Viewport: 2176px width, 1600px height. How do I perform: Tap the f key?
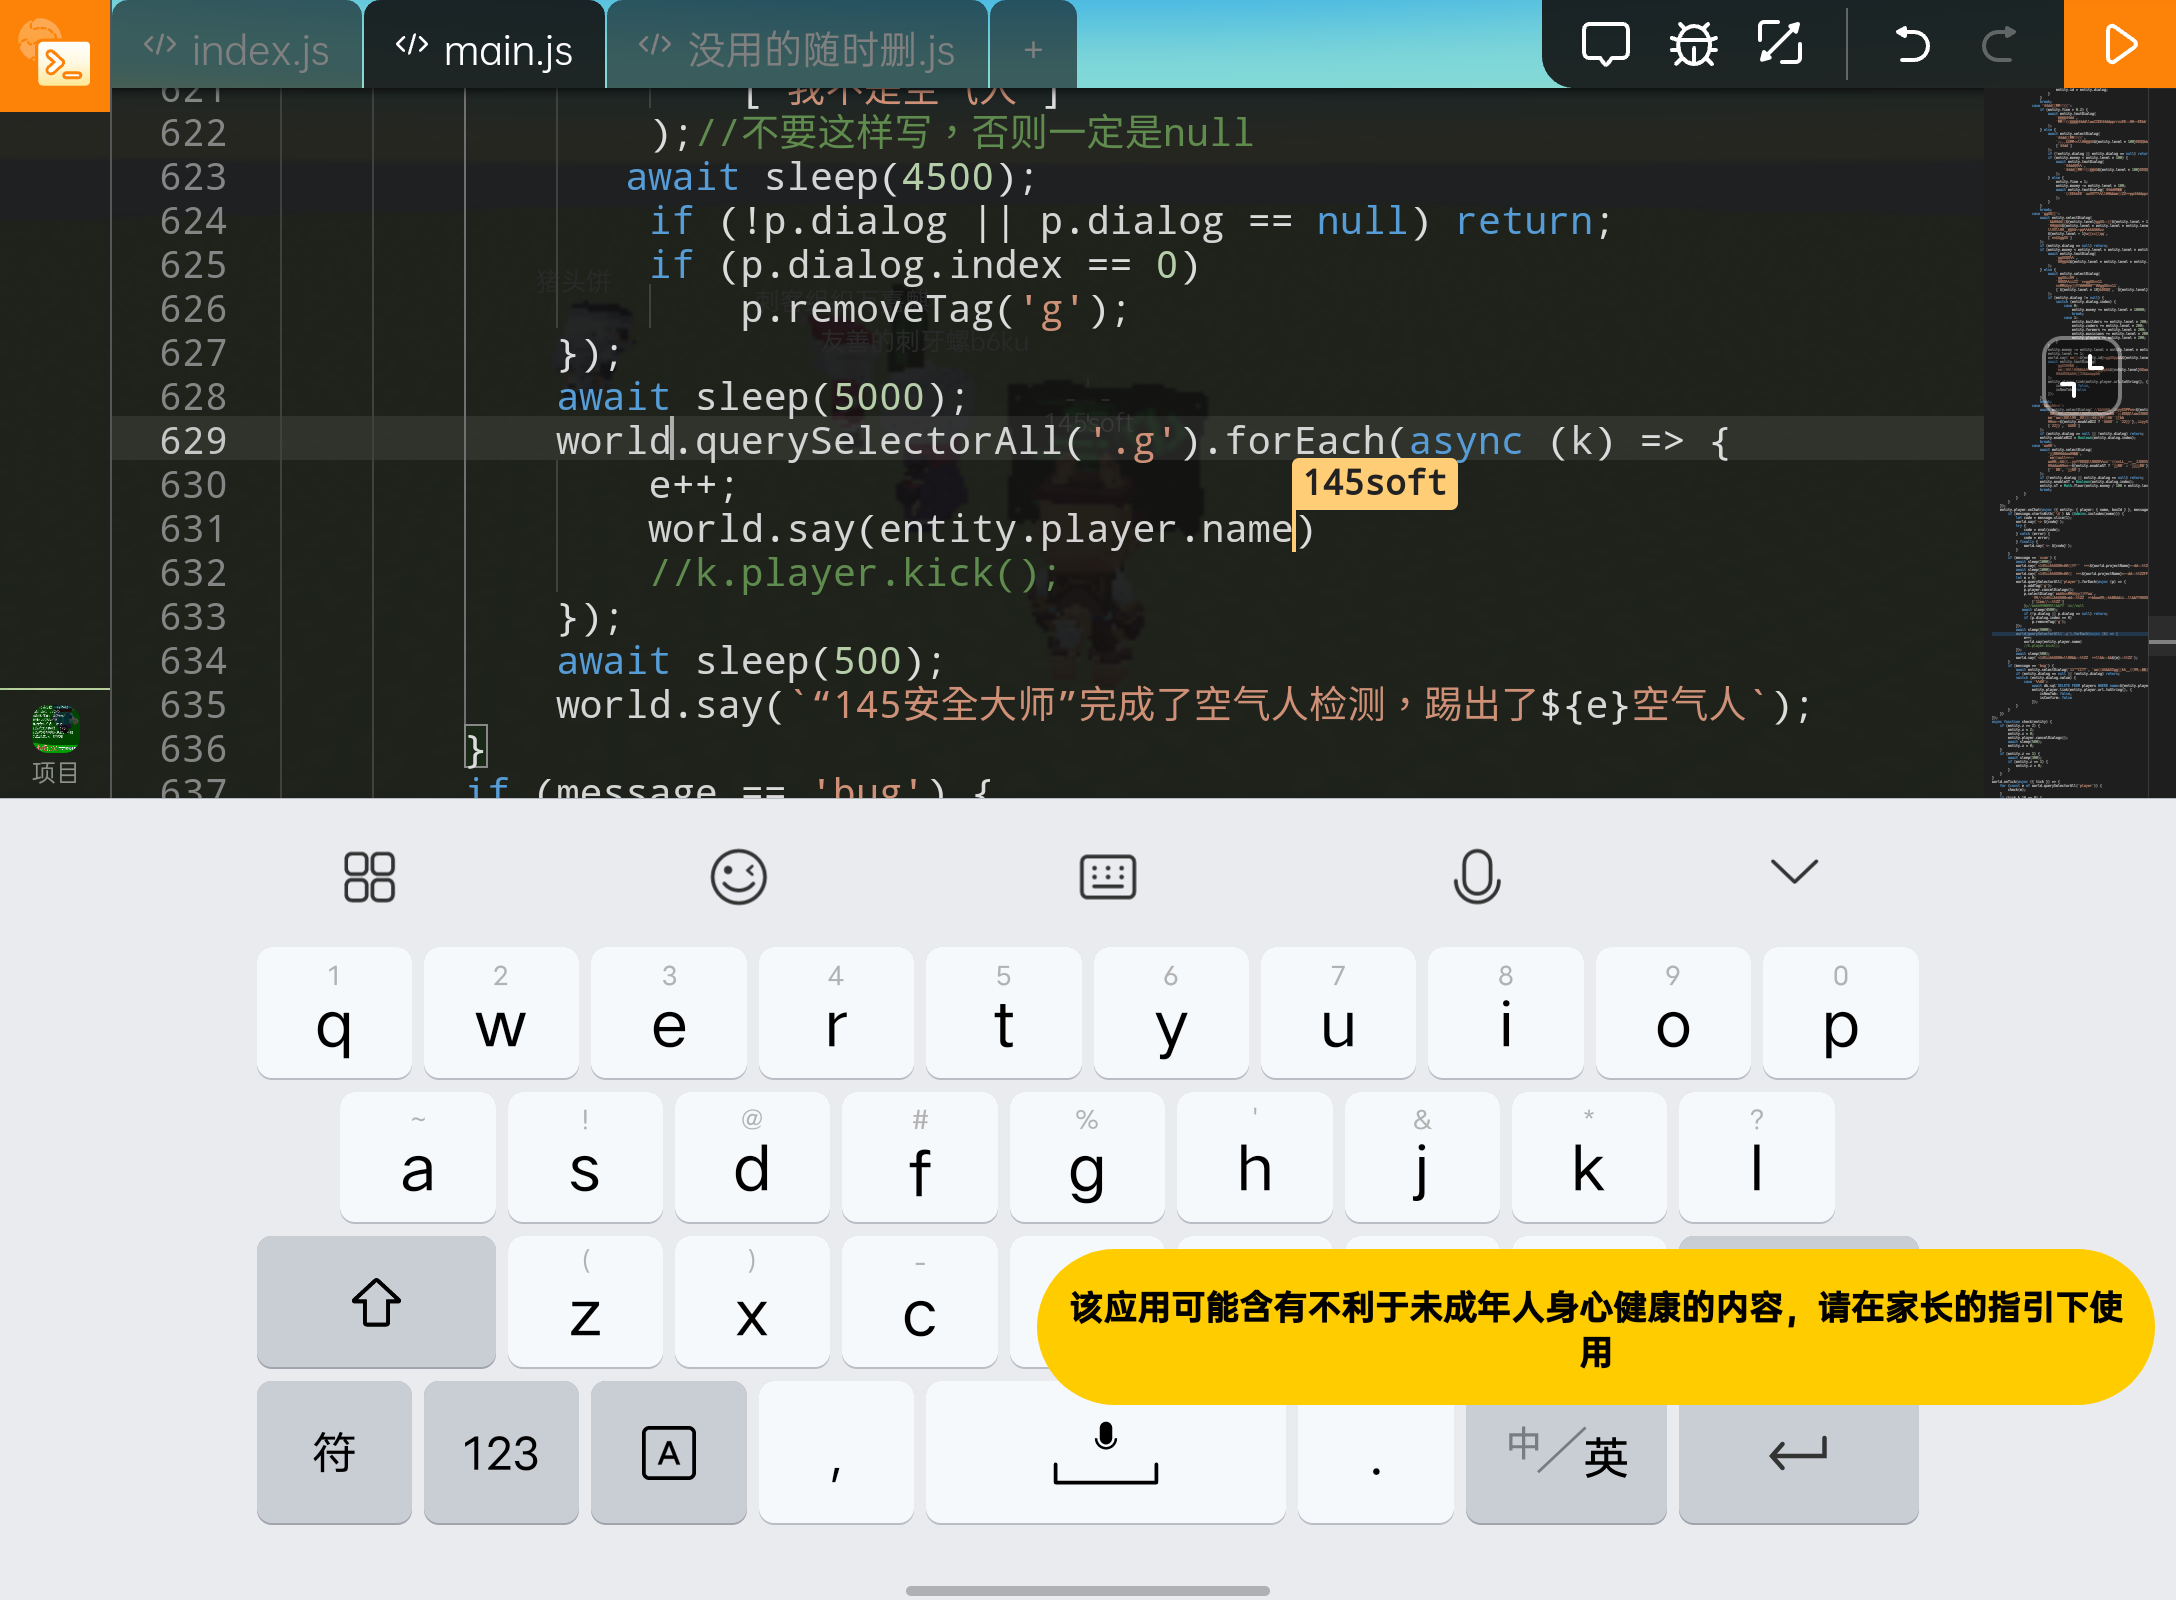tap(920, 1157)
